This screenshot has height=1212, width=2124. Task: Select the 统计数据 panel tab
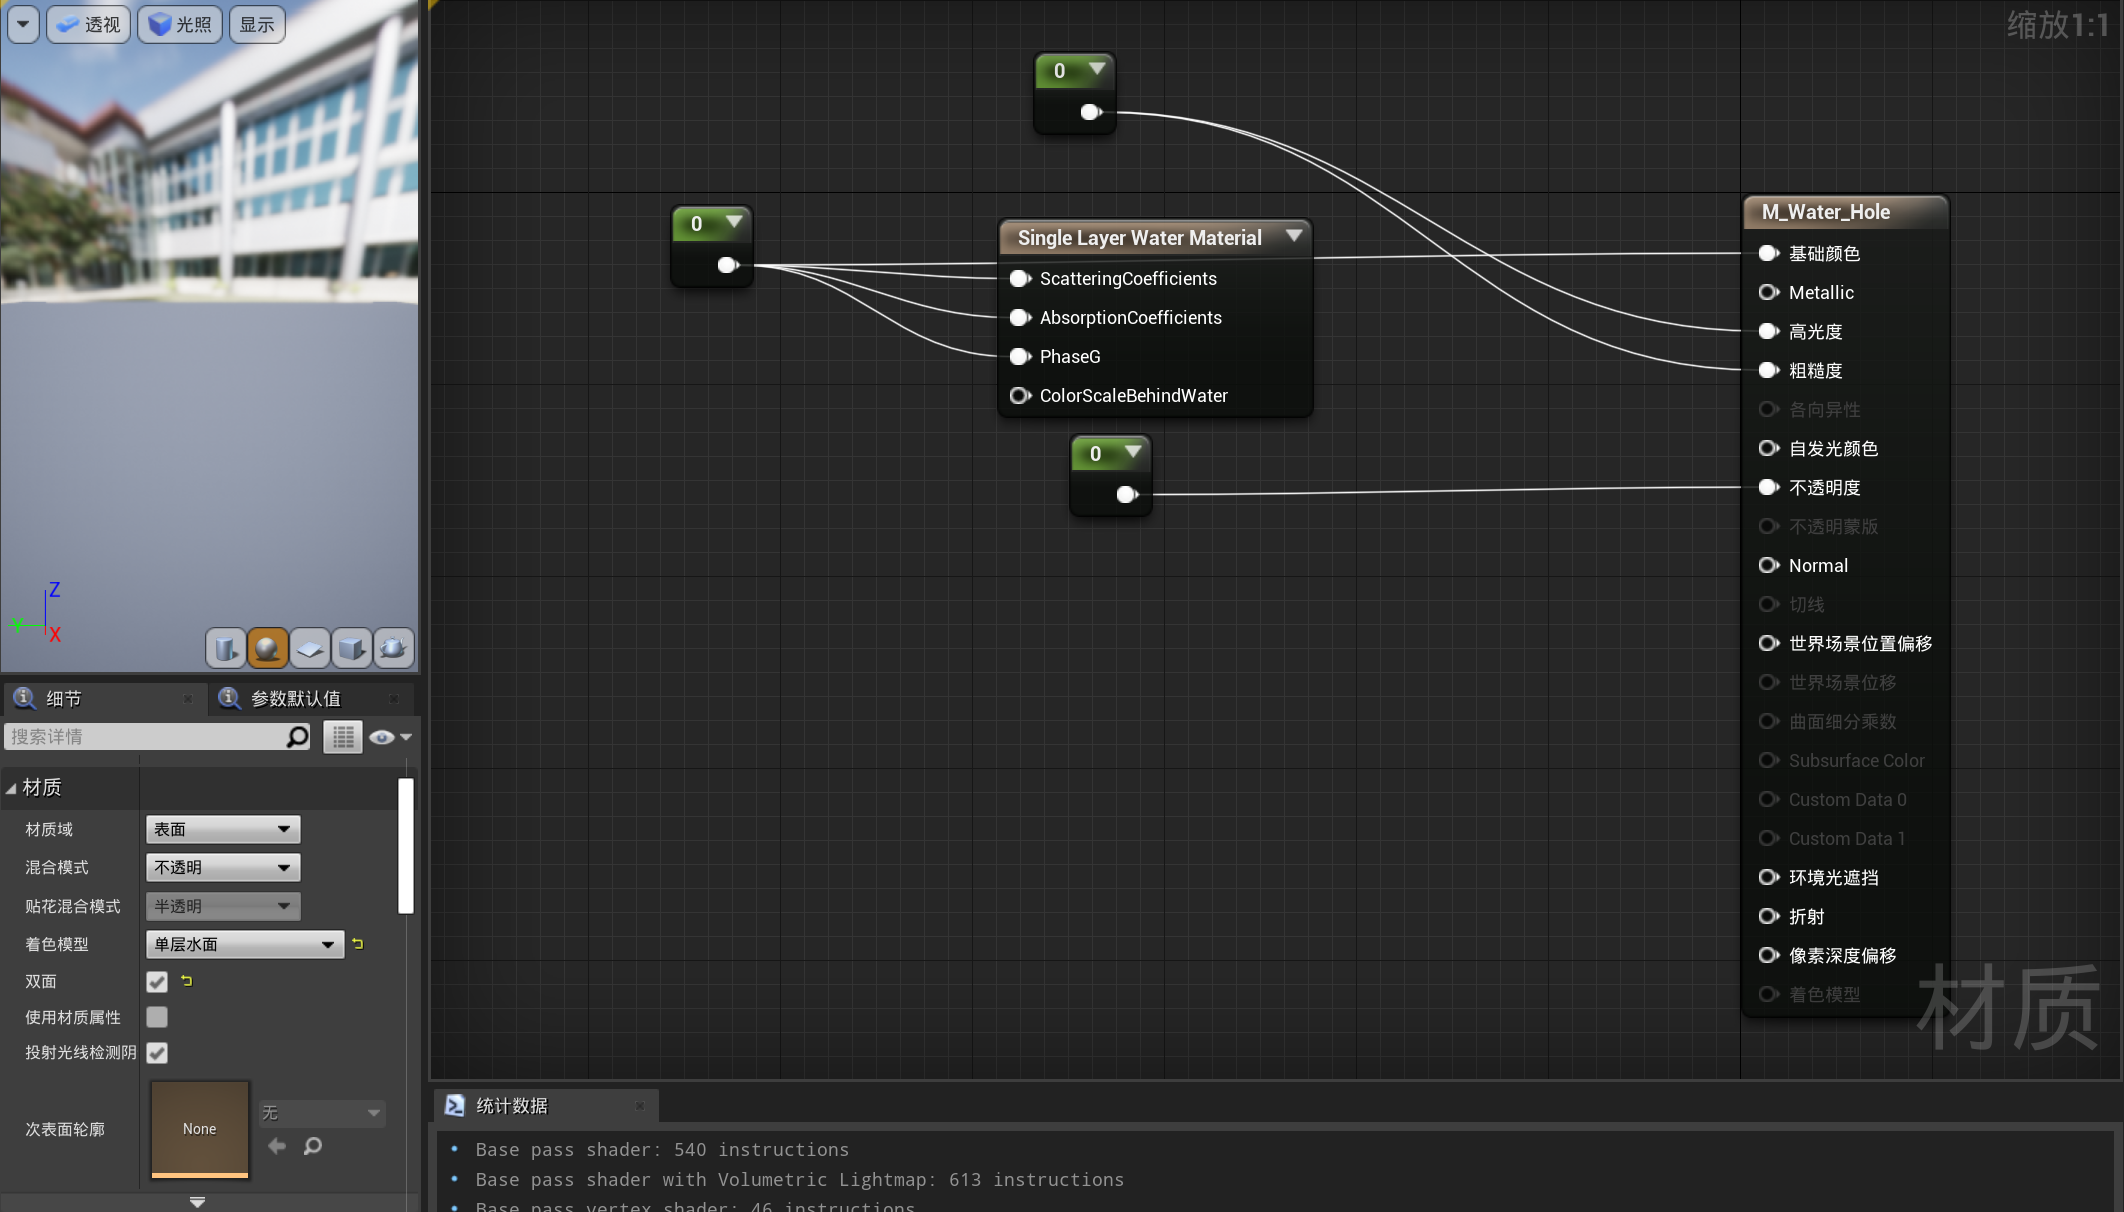(x=511, y=1105)
